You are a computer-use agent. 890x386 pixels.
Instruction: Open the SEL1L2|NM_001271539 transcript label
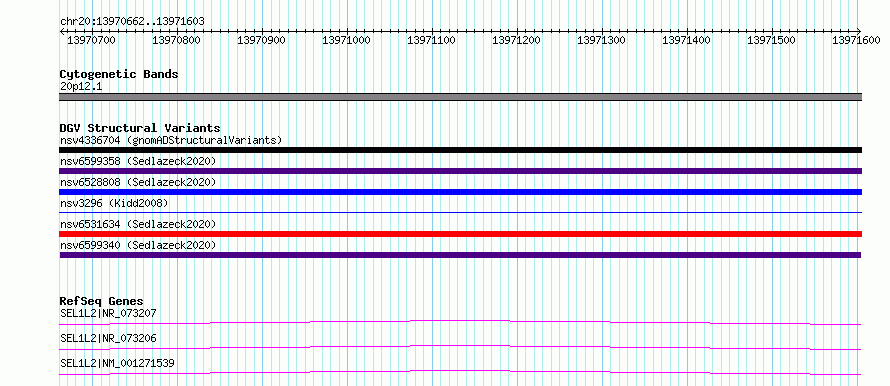pos(117,363)
